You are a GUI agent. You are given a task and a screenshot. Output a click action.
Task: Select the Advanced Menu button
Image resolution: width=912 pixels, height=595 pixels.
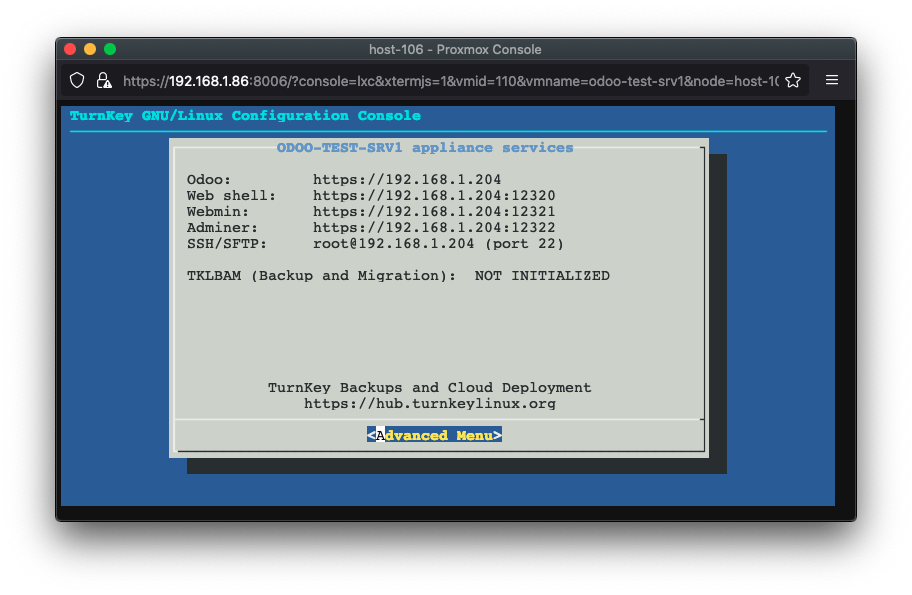point(434,435)
